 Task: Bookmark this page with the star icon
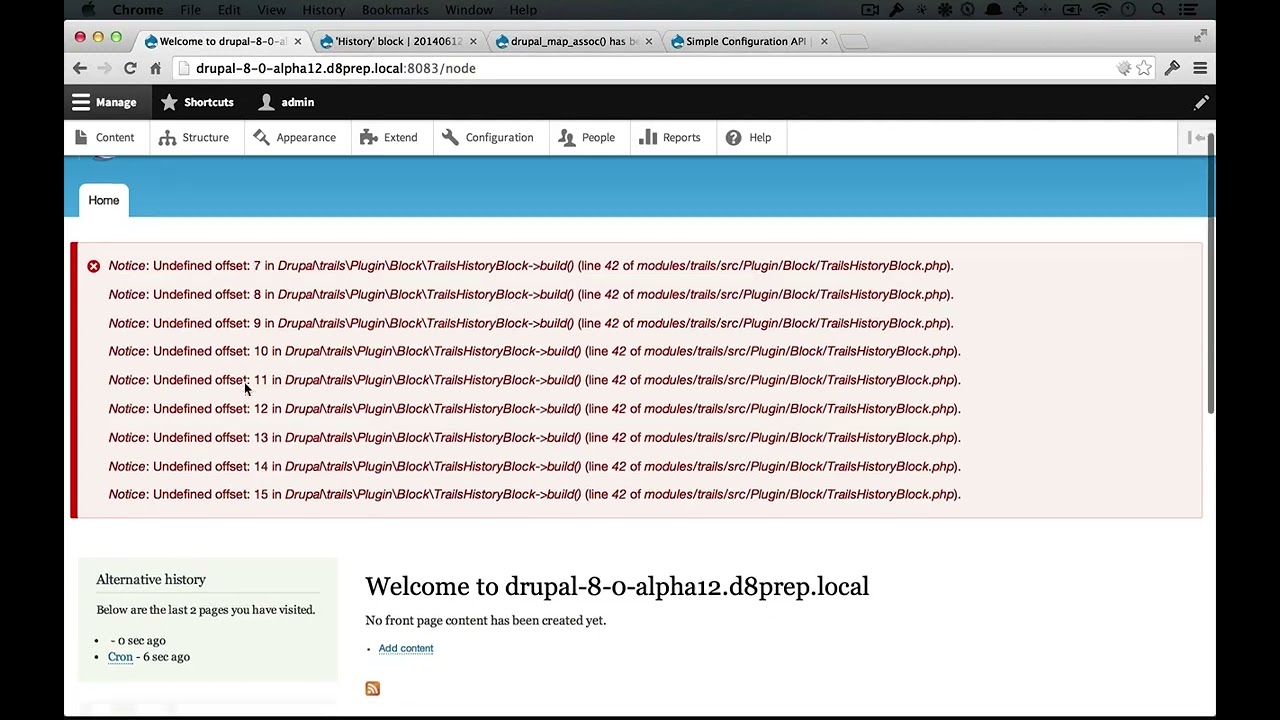[1144, 68]
